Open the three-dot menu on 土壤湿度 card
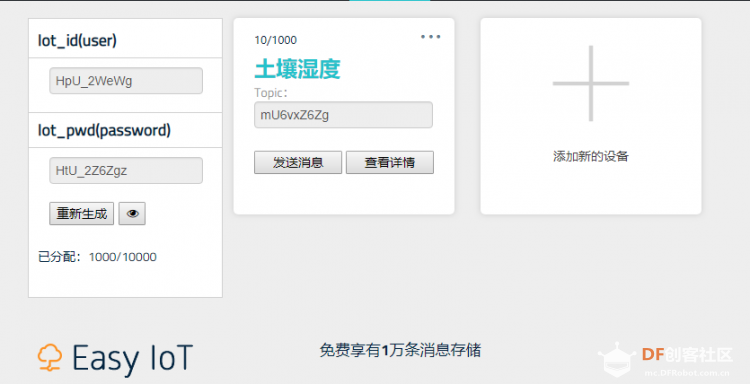Viewport: 750px width, 384px height. coord(430,37)
